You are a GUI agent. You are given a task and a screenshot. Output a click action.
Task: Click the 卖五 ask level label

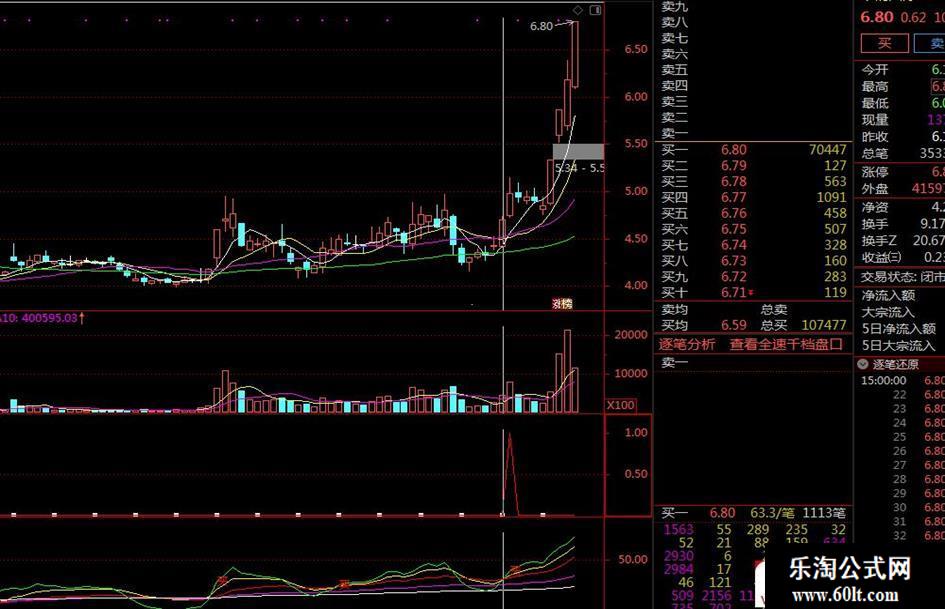(x=674, y=70)
